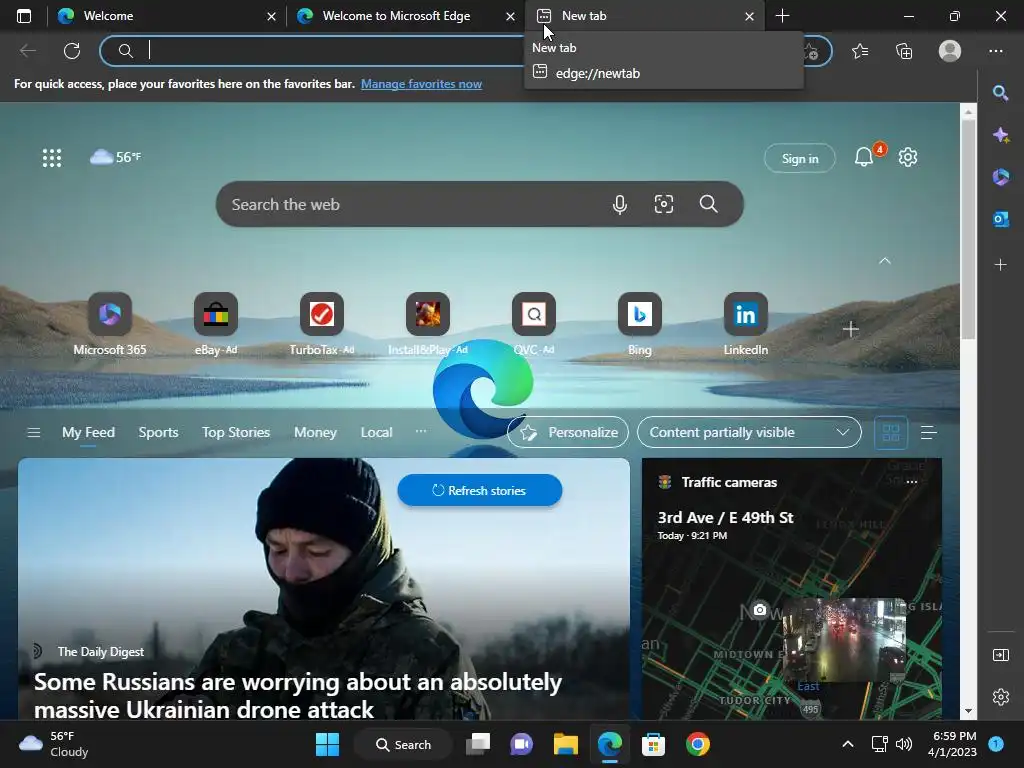Viewport: 1024px width, 768px height.
Task: Click Refresh stories button
Action: 479,490
